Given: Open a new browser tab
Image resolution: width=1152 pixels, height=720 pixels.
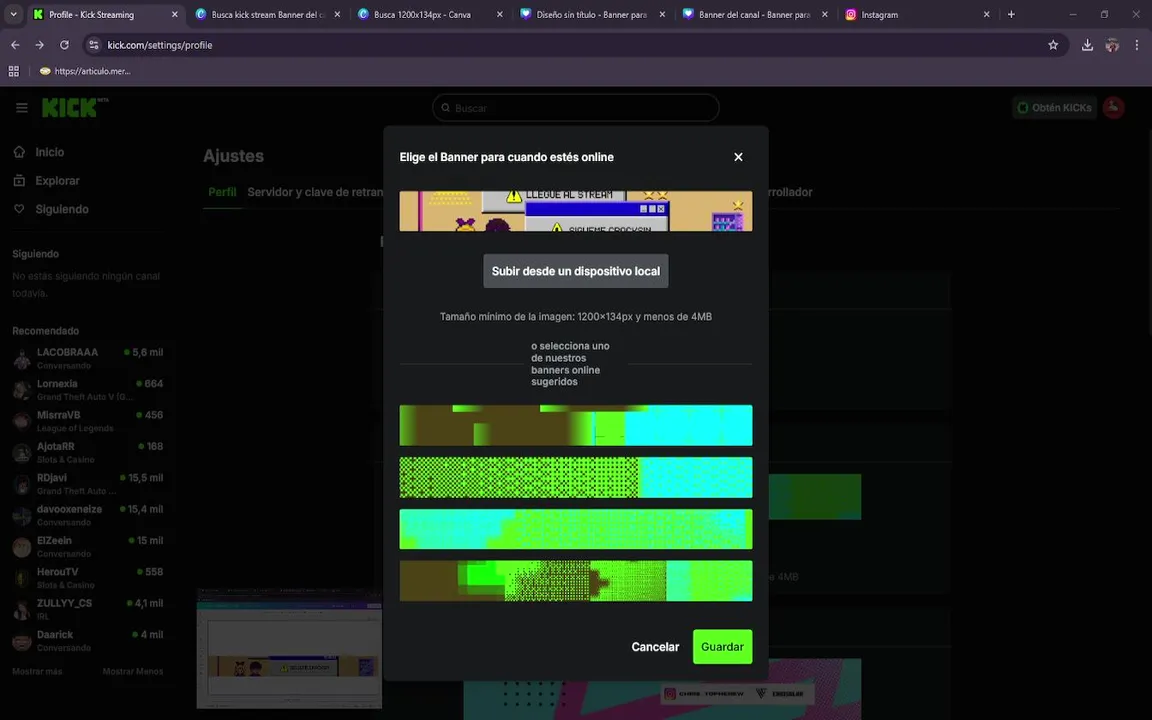Looking at the screenshot, I should tap(1011, 14).
